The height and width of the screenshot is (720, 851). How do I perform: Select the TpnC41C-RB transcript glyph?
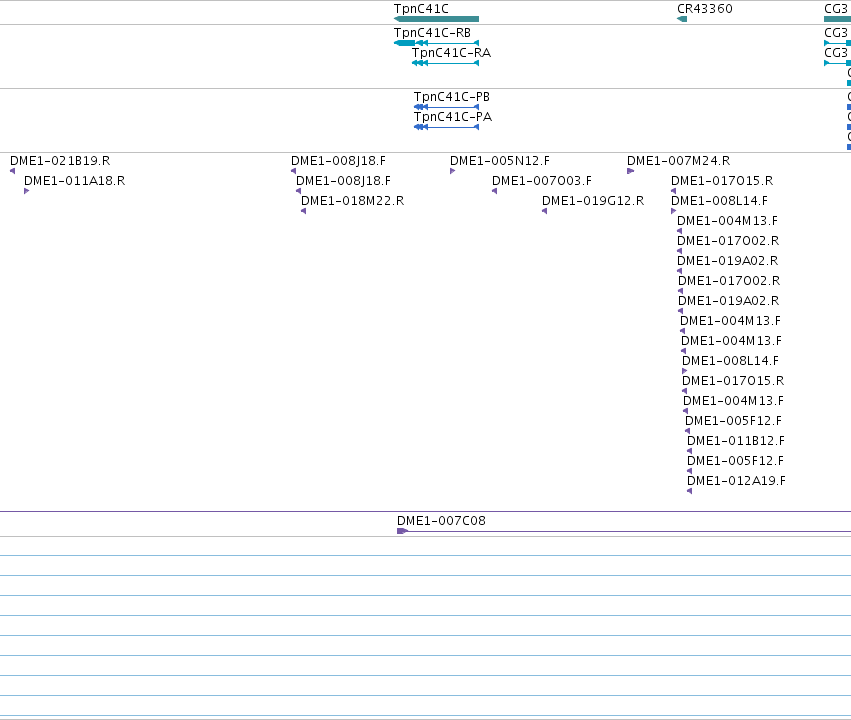click(x=436, y=43)
